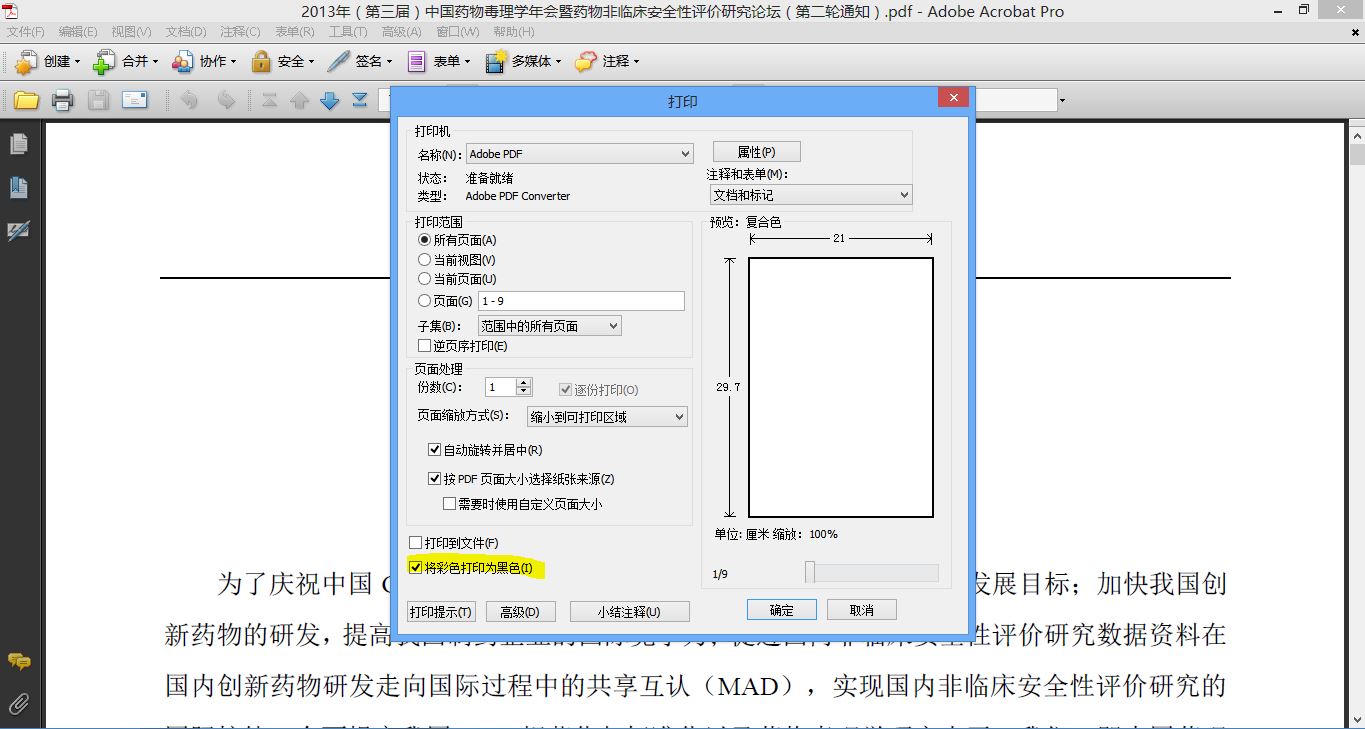Open the Pages panel in left sidebar
This screenshot has width=1365, height=729.
tap(18, 145)
